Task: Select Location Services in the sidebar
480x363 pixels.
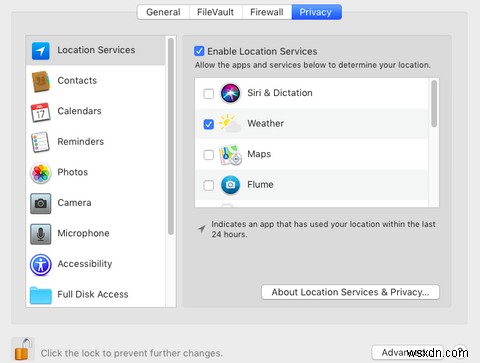Action: [96, 51]
